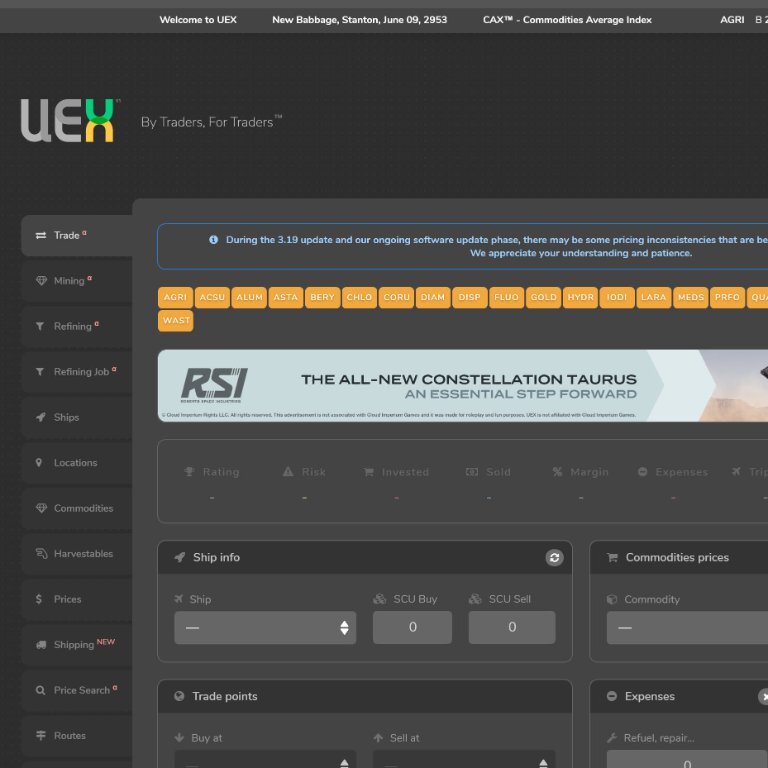Collapse the Expenses panel with minus icon

[x=611, y=697]
